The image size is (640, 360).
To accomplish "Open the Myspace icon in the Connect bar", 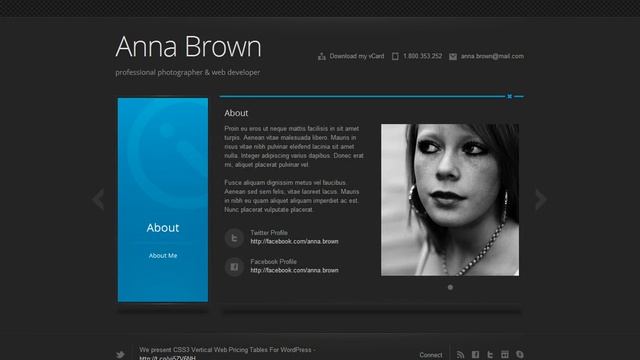I will [x=505, y=355].
